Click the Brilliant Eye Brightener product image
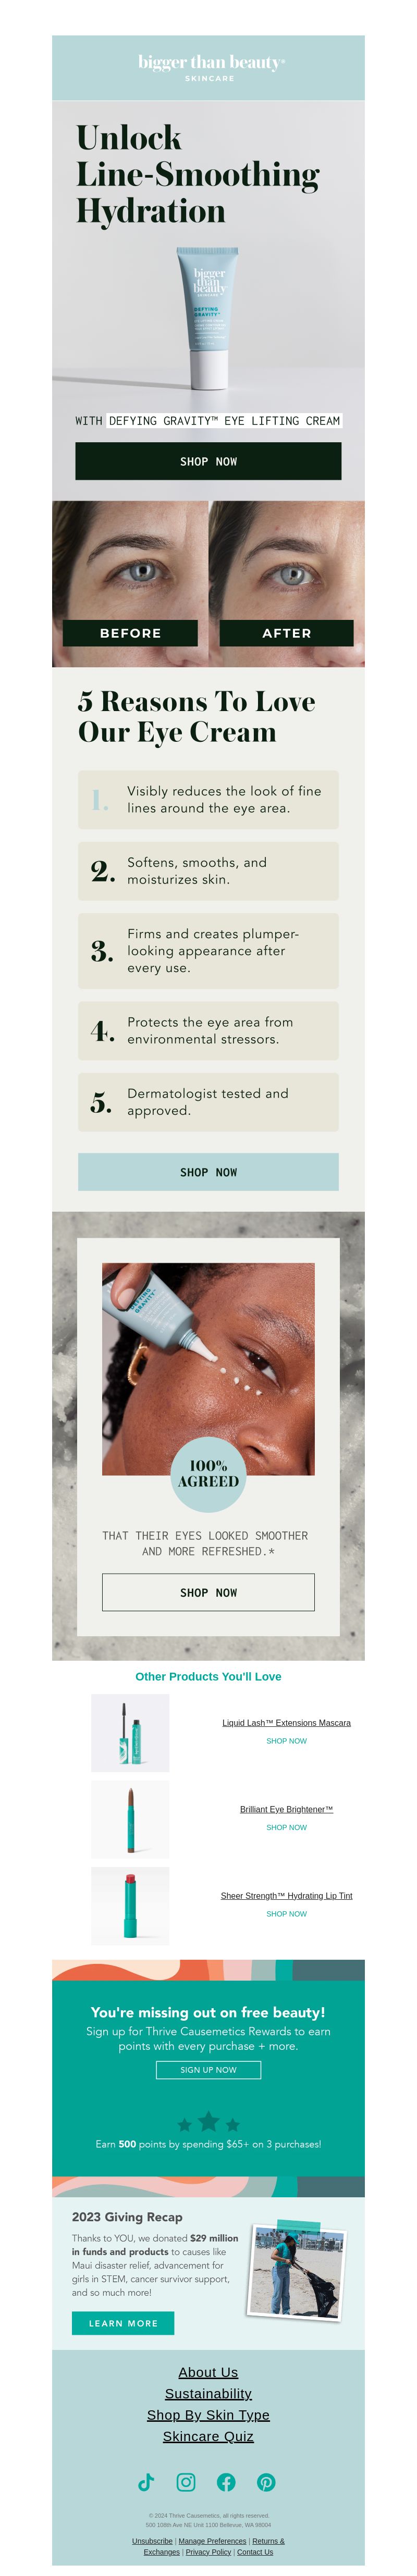 click(130, 1819)
